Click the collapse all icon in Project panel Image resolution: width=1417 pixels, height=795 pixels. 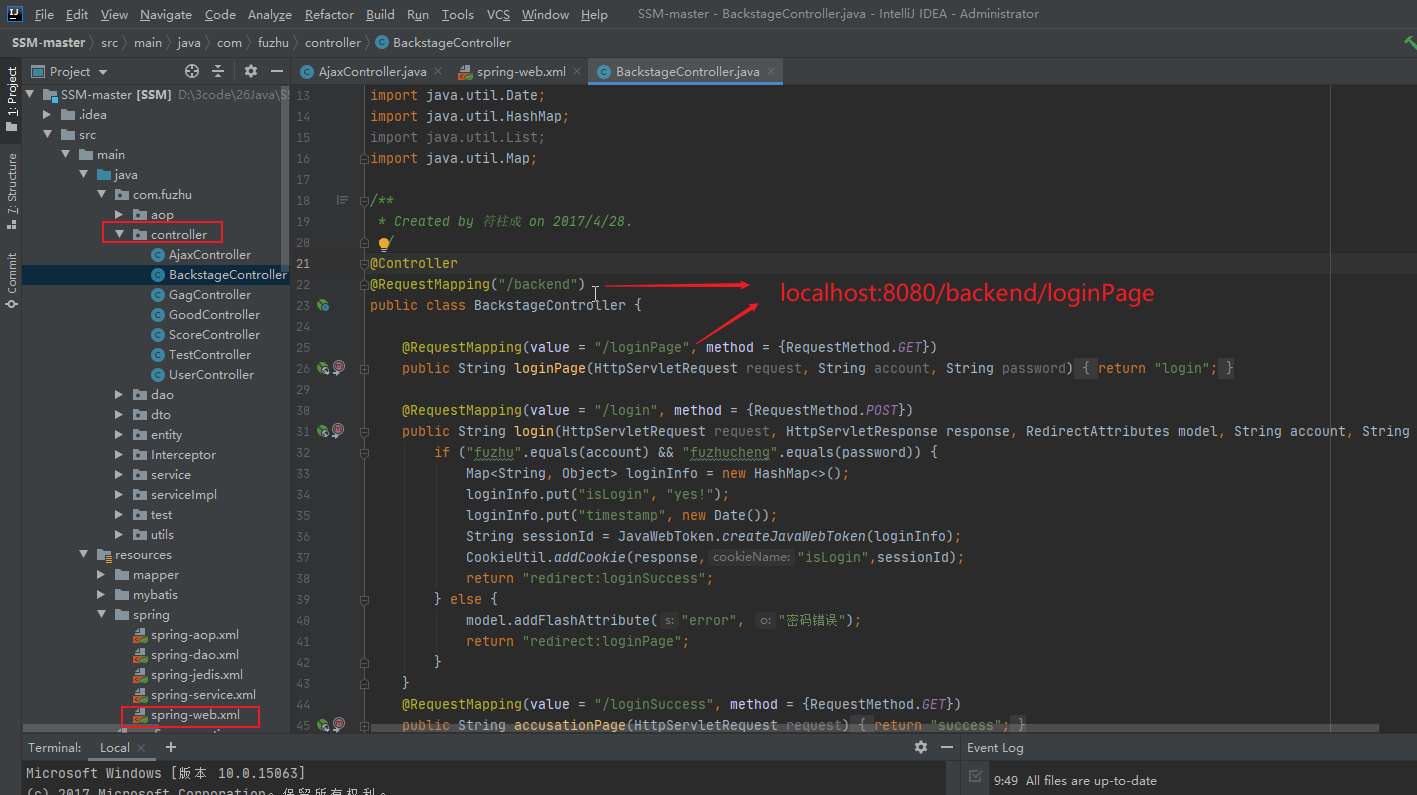(219, 71)
